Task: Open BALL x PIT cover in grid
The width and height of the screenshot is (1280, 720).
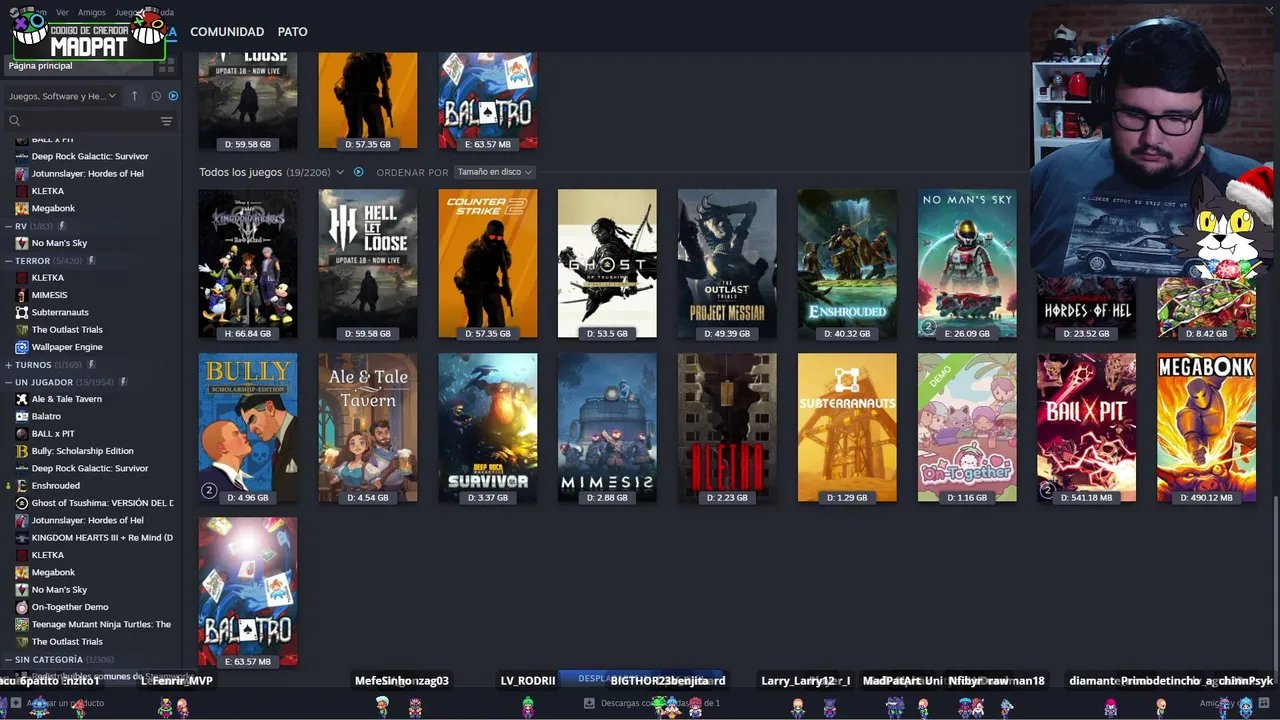Action: pyautogui.click(x=1086, y=428)
